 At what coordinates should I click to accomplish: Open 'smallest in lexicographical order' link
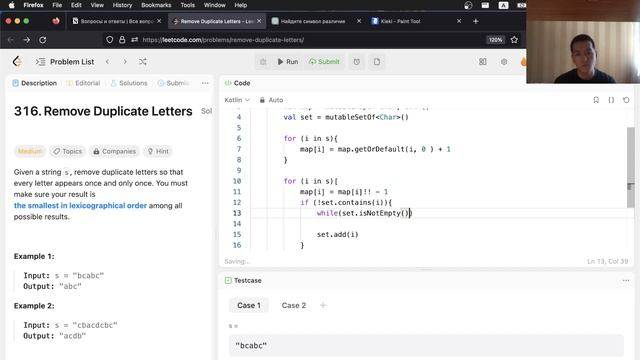coord(80,205)
